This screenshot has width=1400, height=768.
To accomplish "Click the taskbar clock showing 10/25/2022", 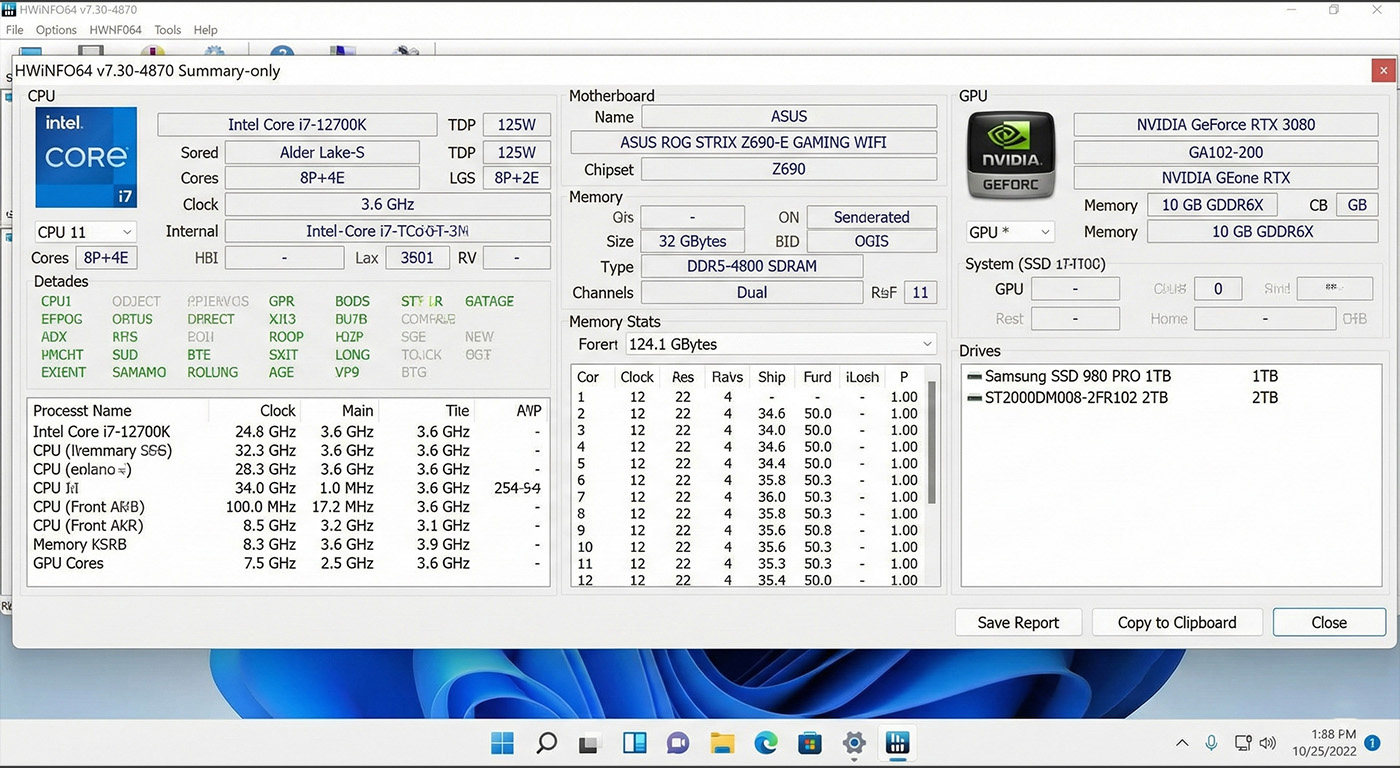I will [x=1322, y=743].
